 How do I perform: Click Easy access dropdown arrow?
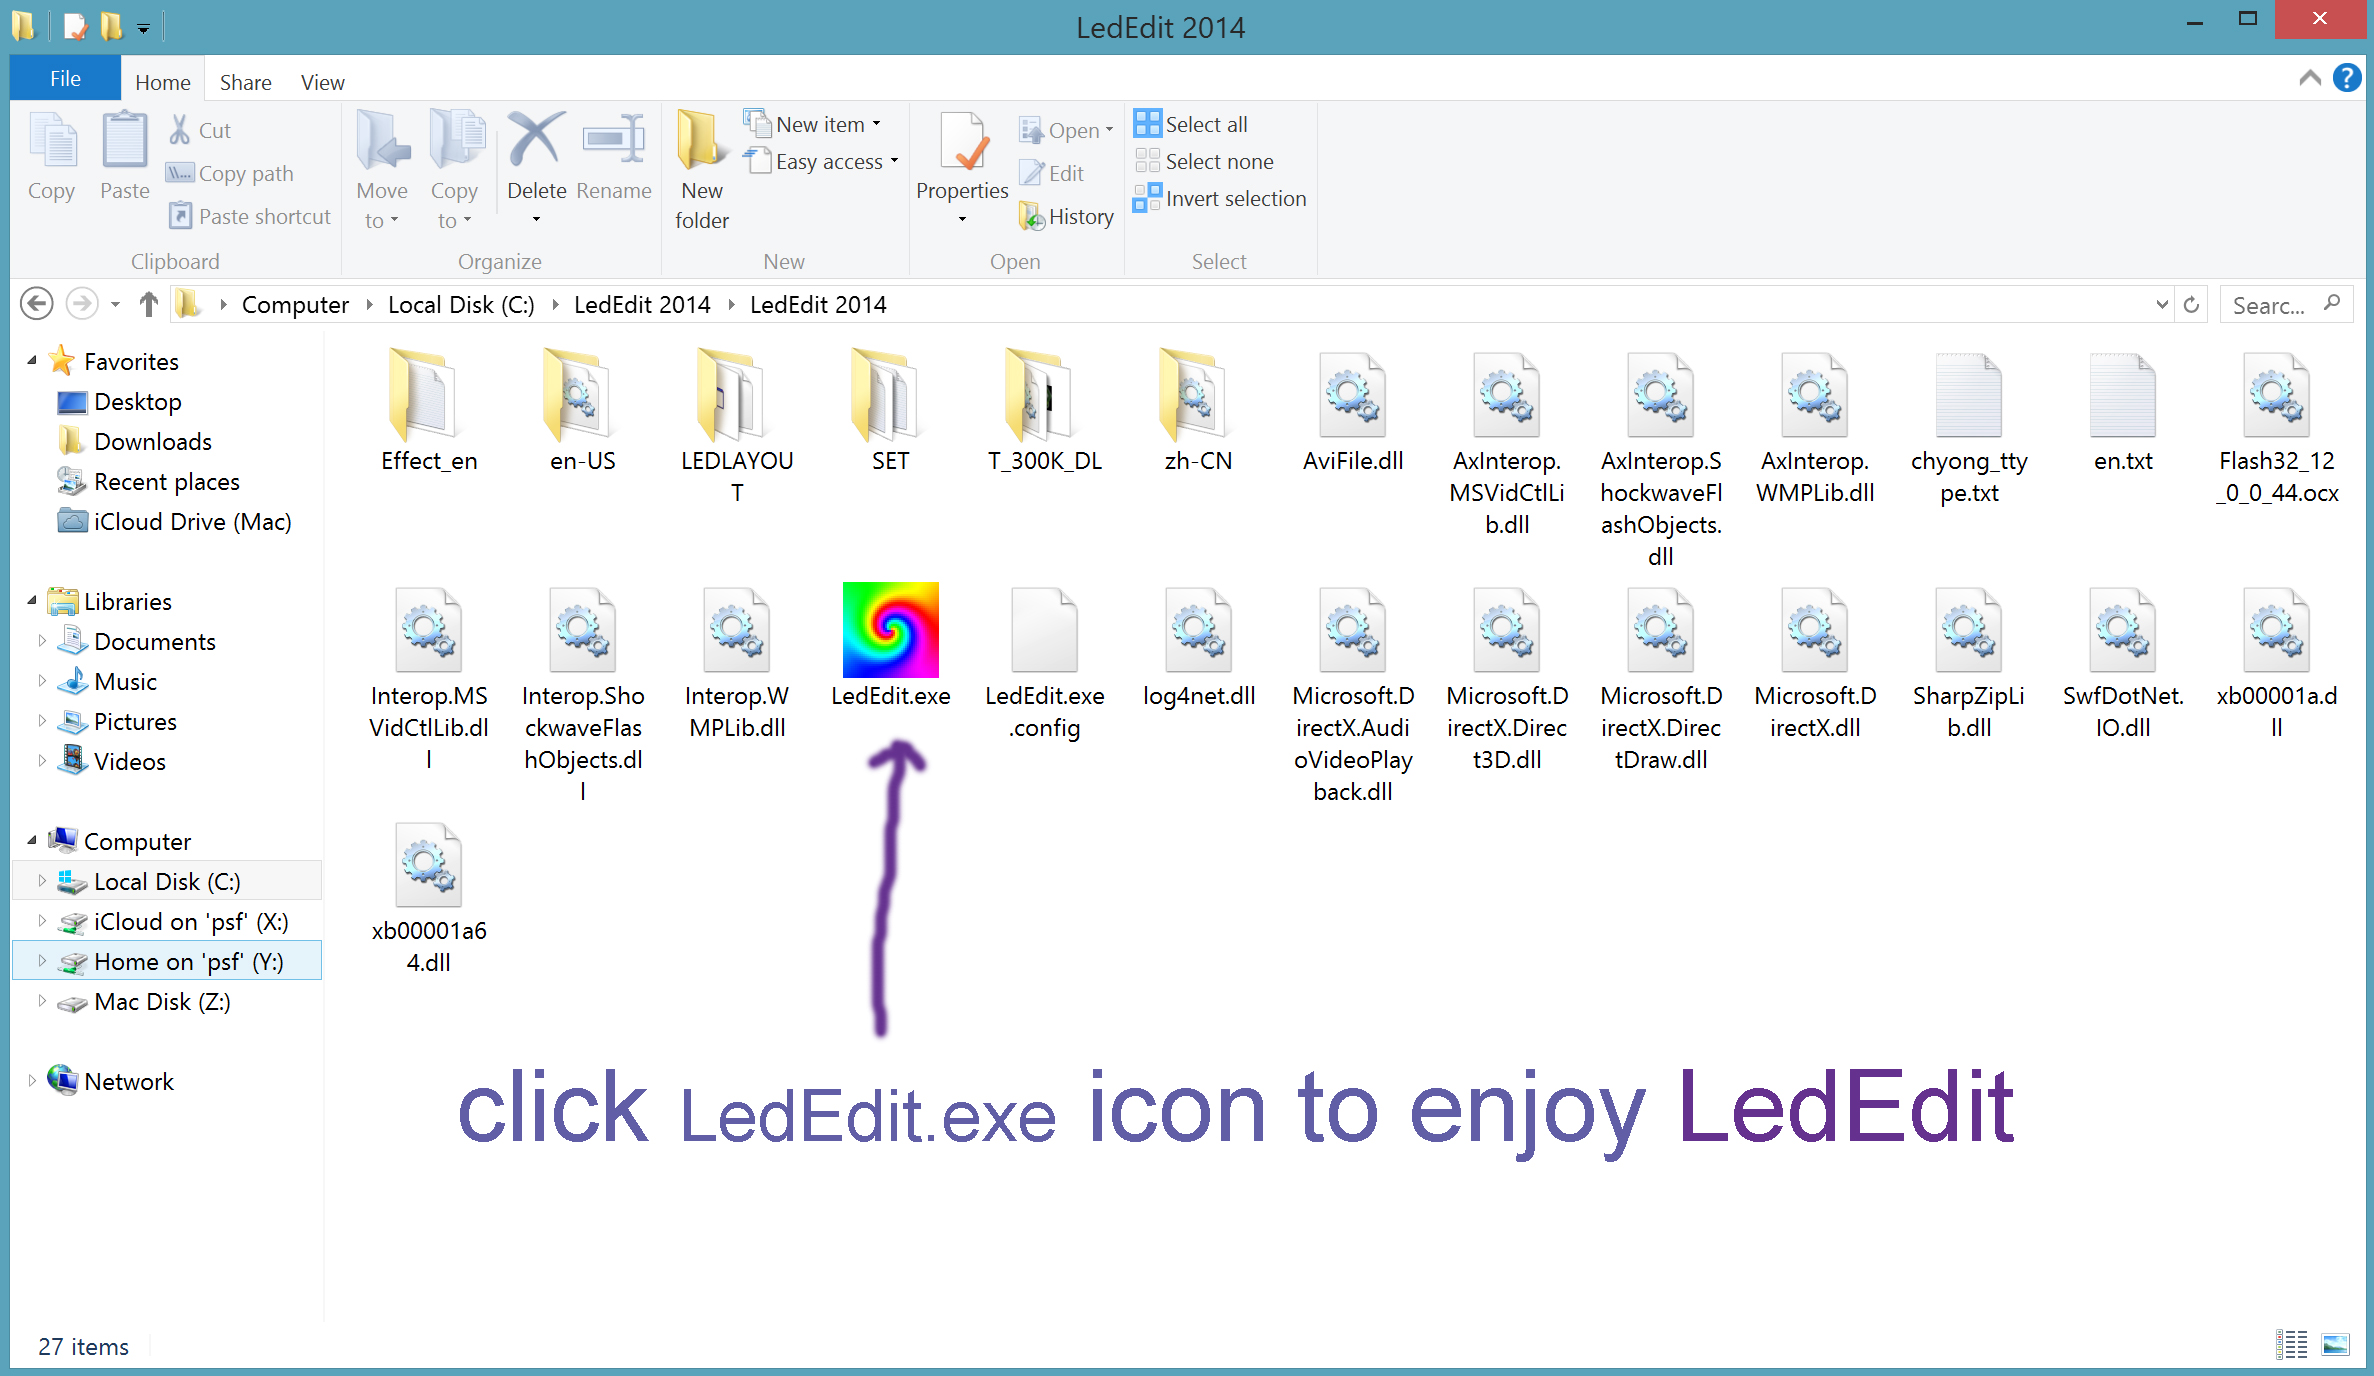click(x=904, y=159)
